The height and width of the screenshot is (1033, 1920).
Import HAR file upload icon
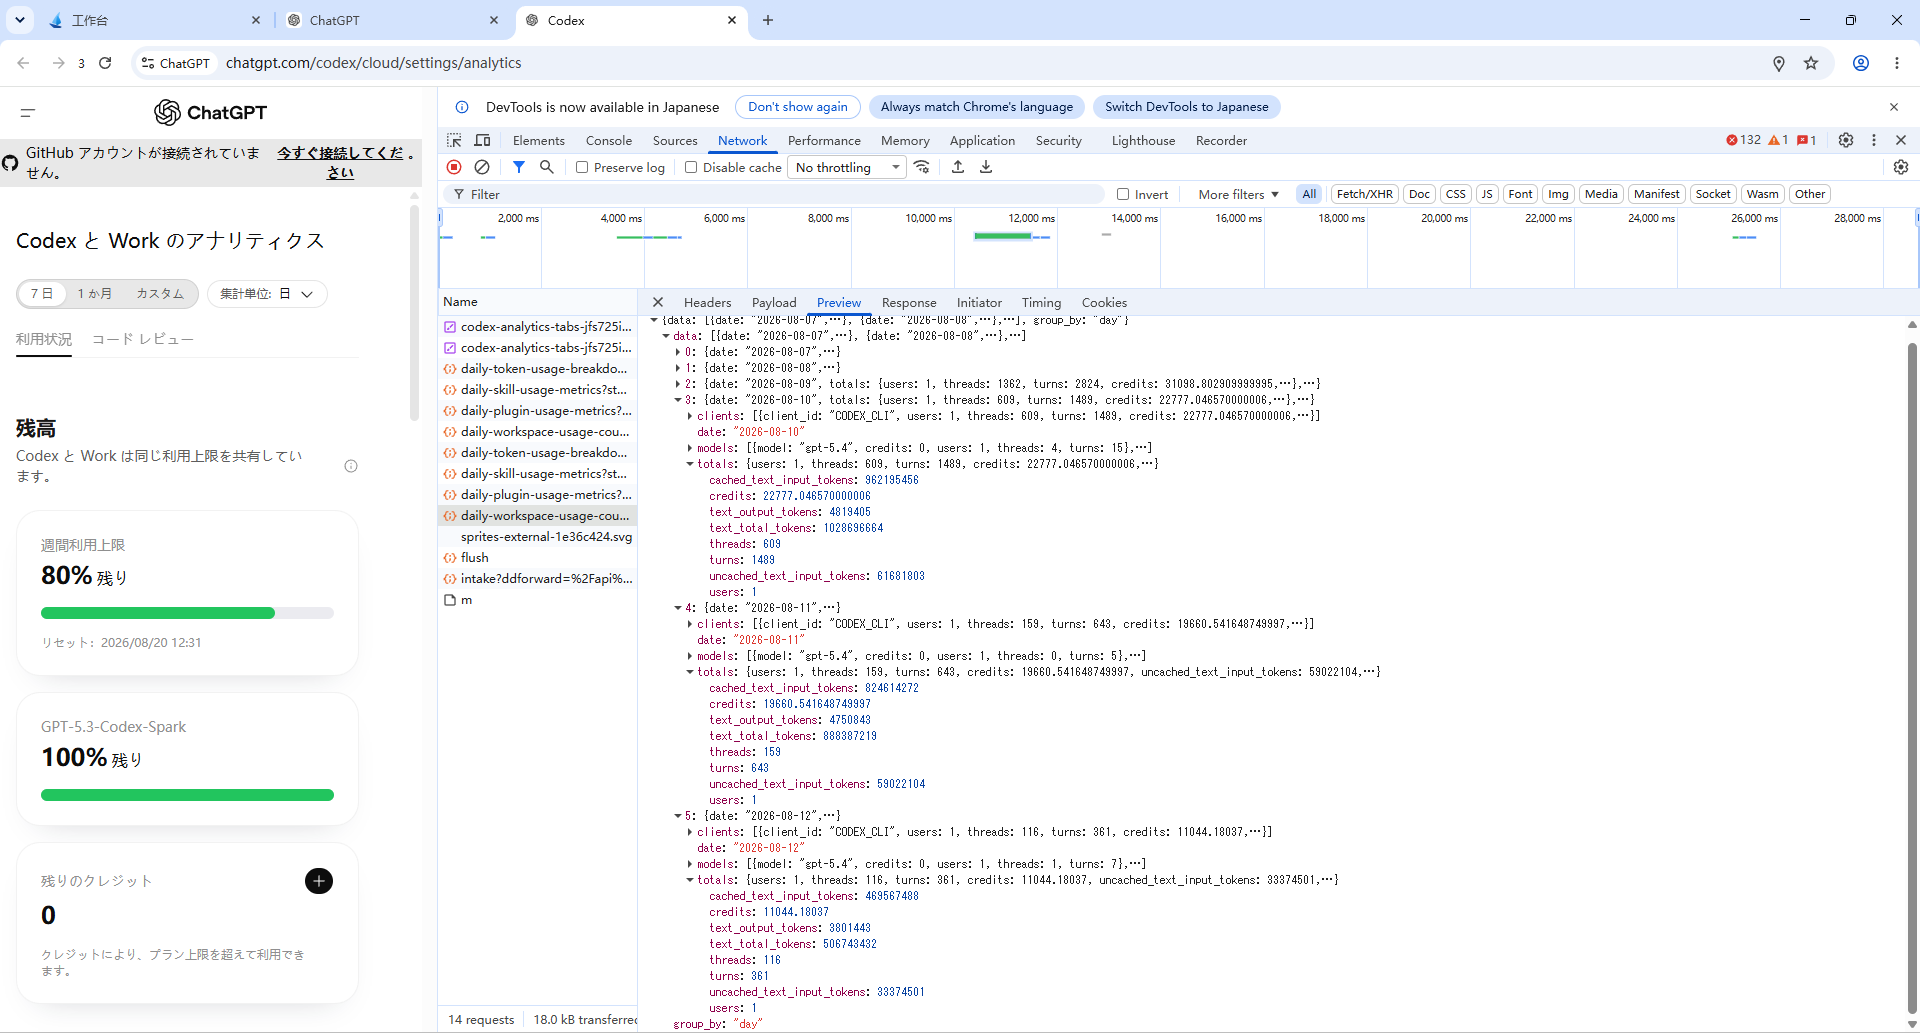pos(958,167)
